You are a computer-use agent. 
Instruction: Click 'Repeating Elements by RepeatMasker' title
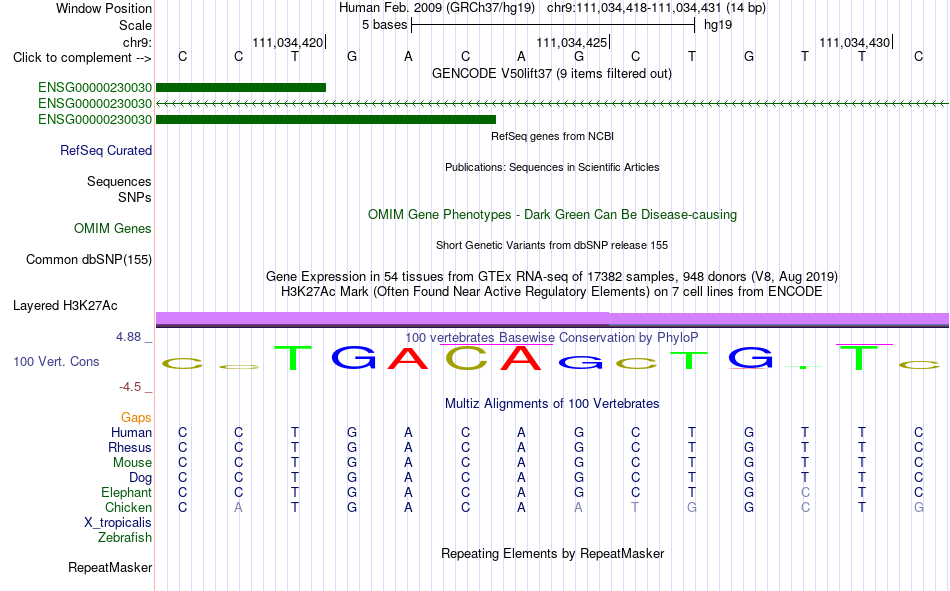[553, 553]
